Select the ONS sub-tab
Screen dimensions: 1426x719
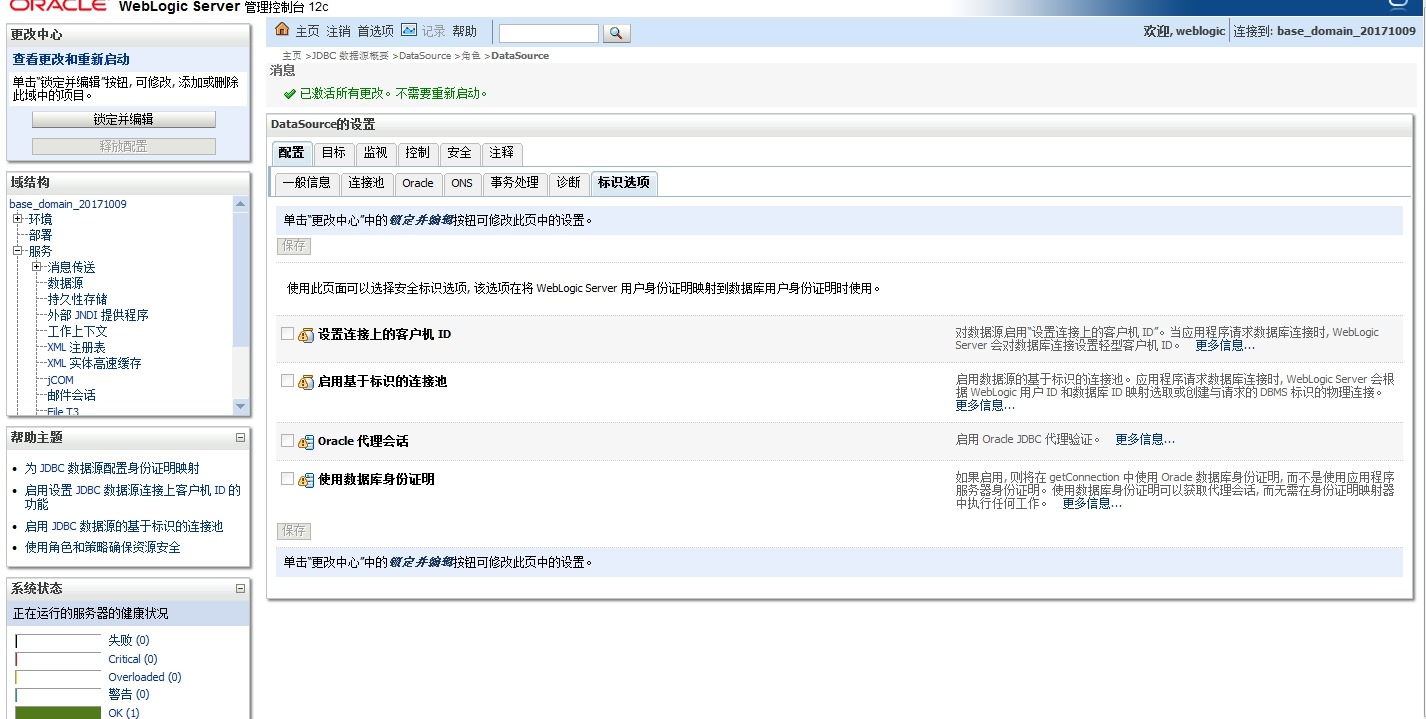[x=462, y=182]
